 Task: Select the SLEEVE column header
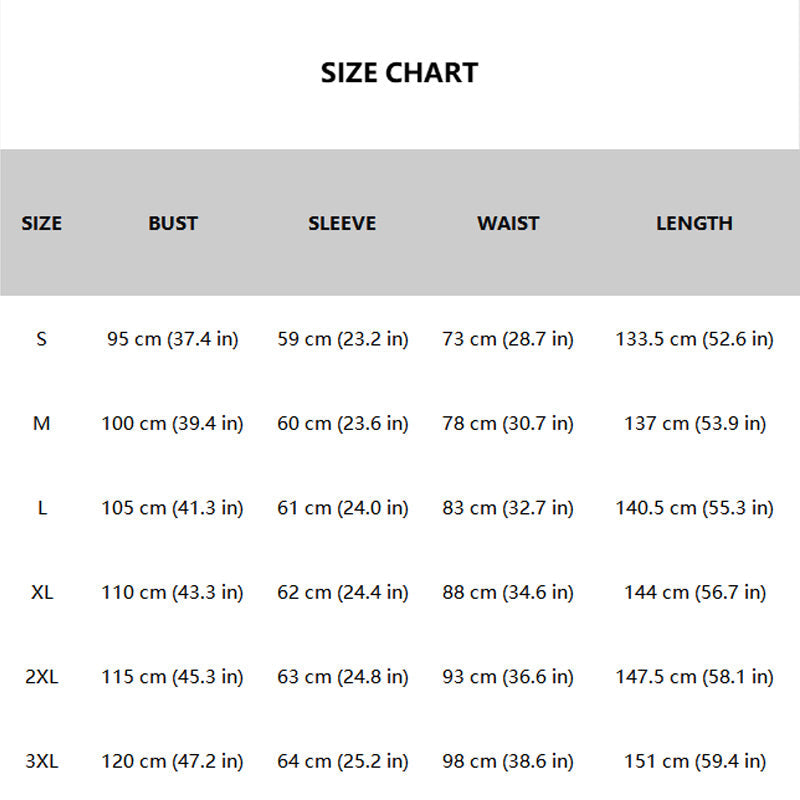(342, 223)
